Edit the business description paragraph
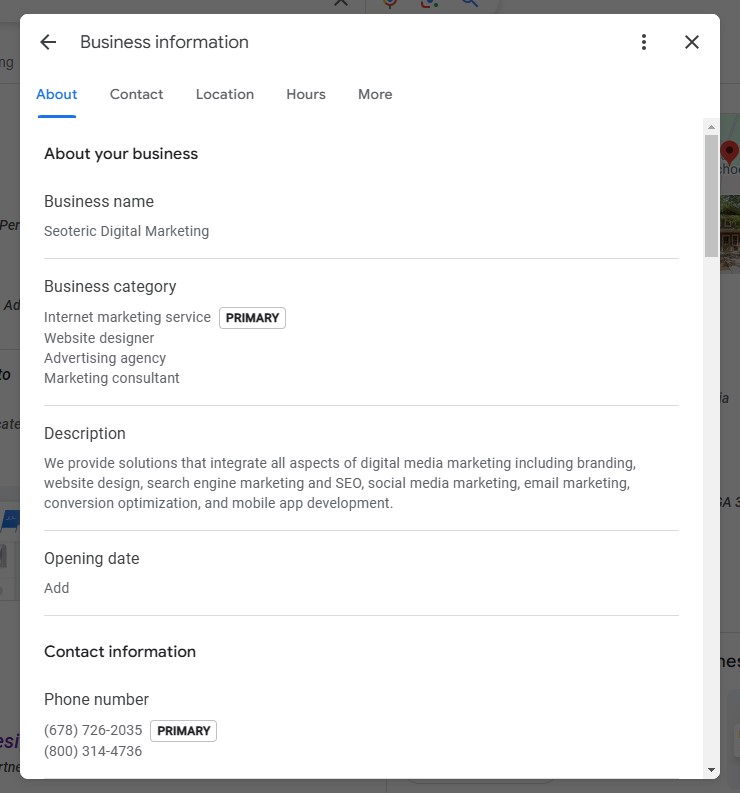 point(340,483)
